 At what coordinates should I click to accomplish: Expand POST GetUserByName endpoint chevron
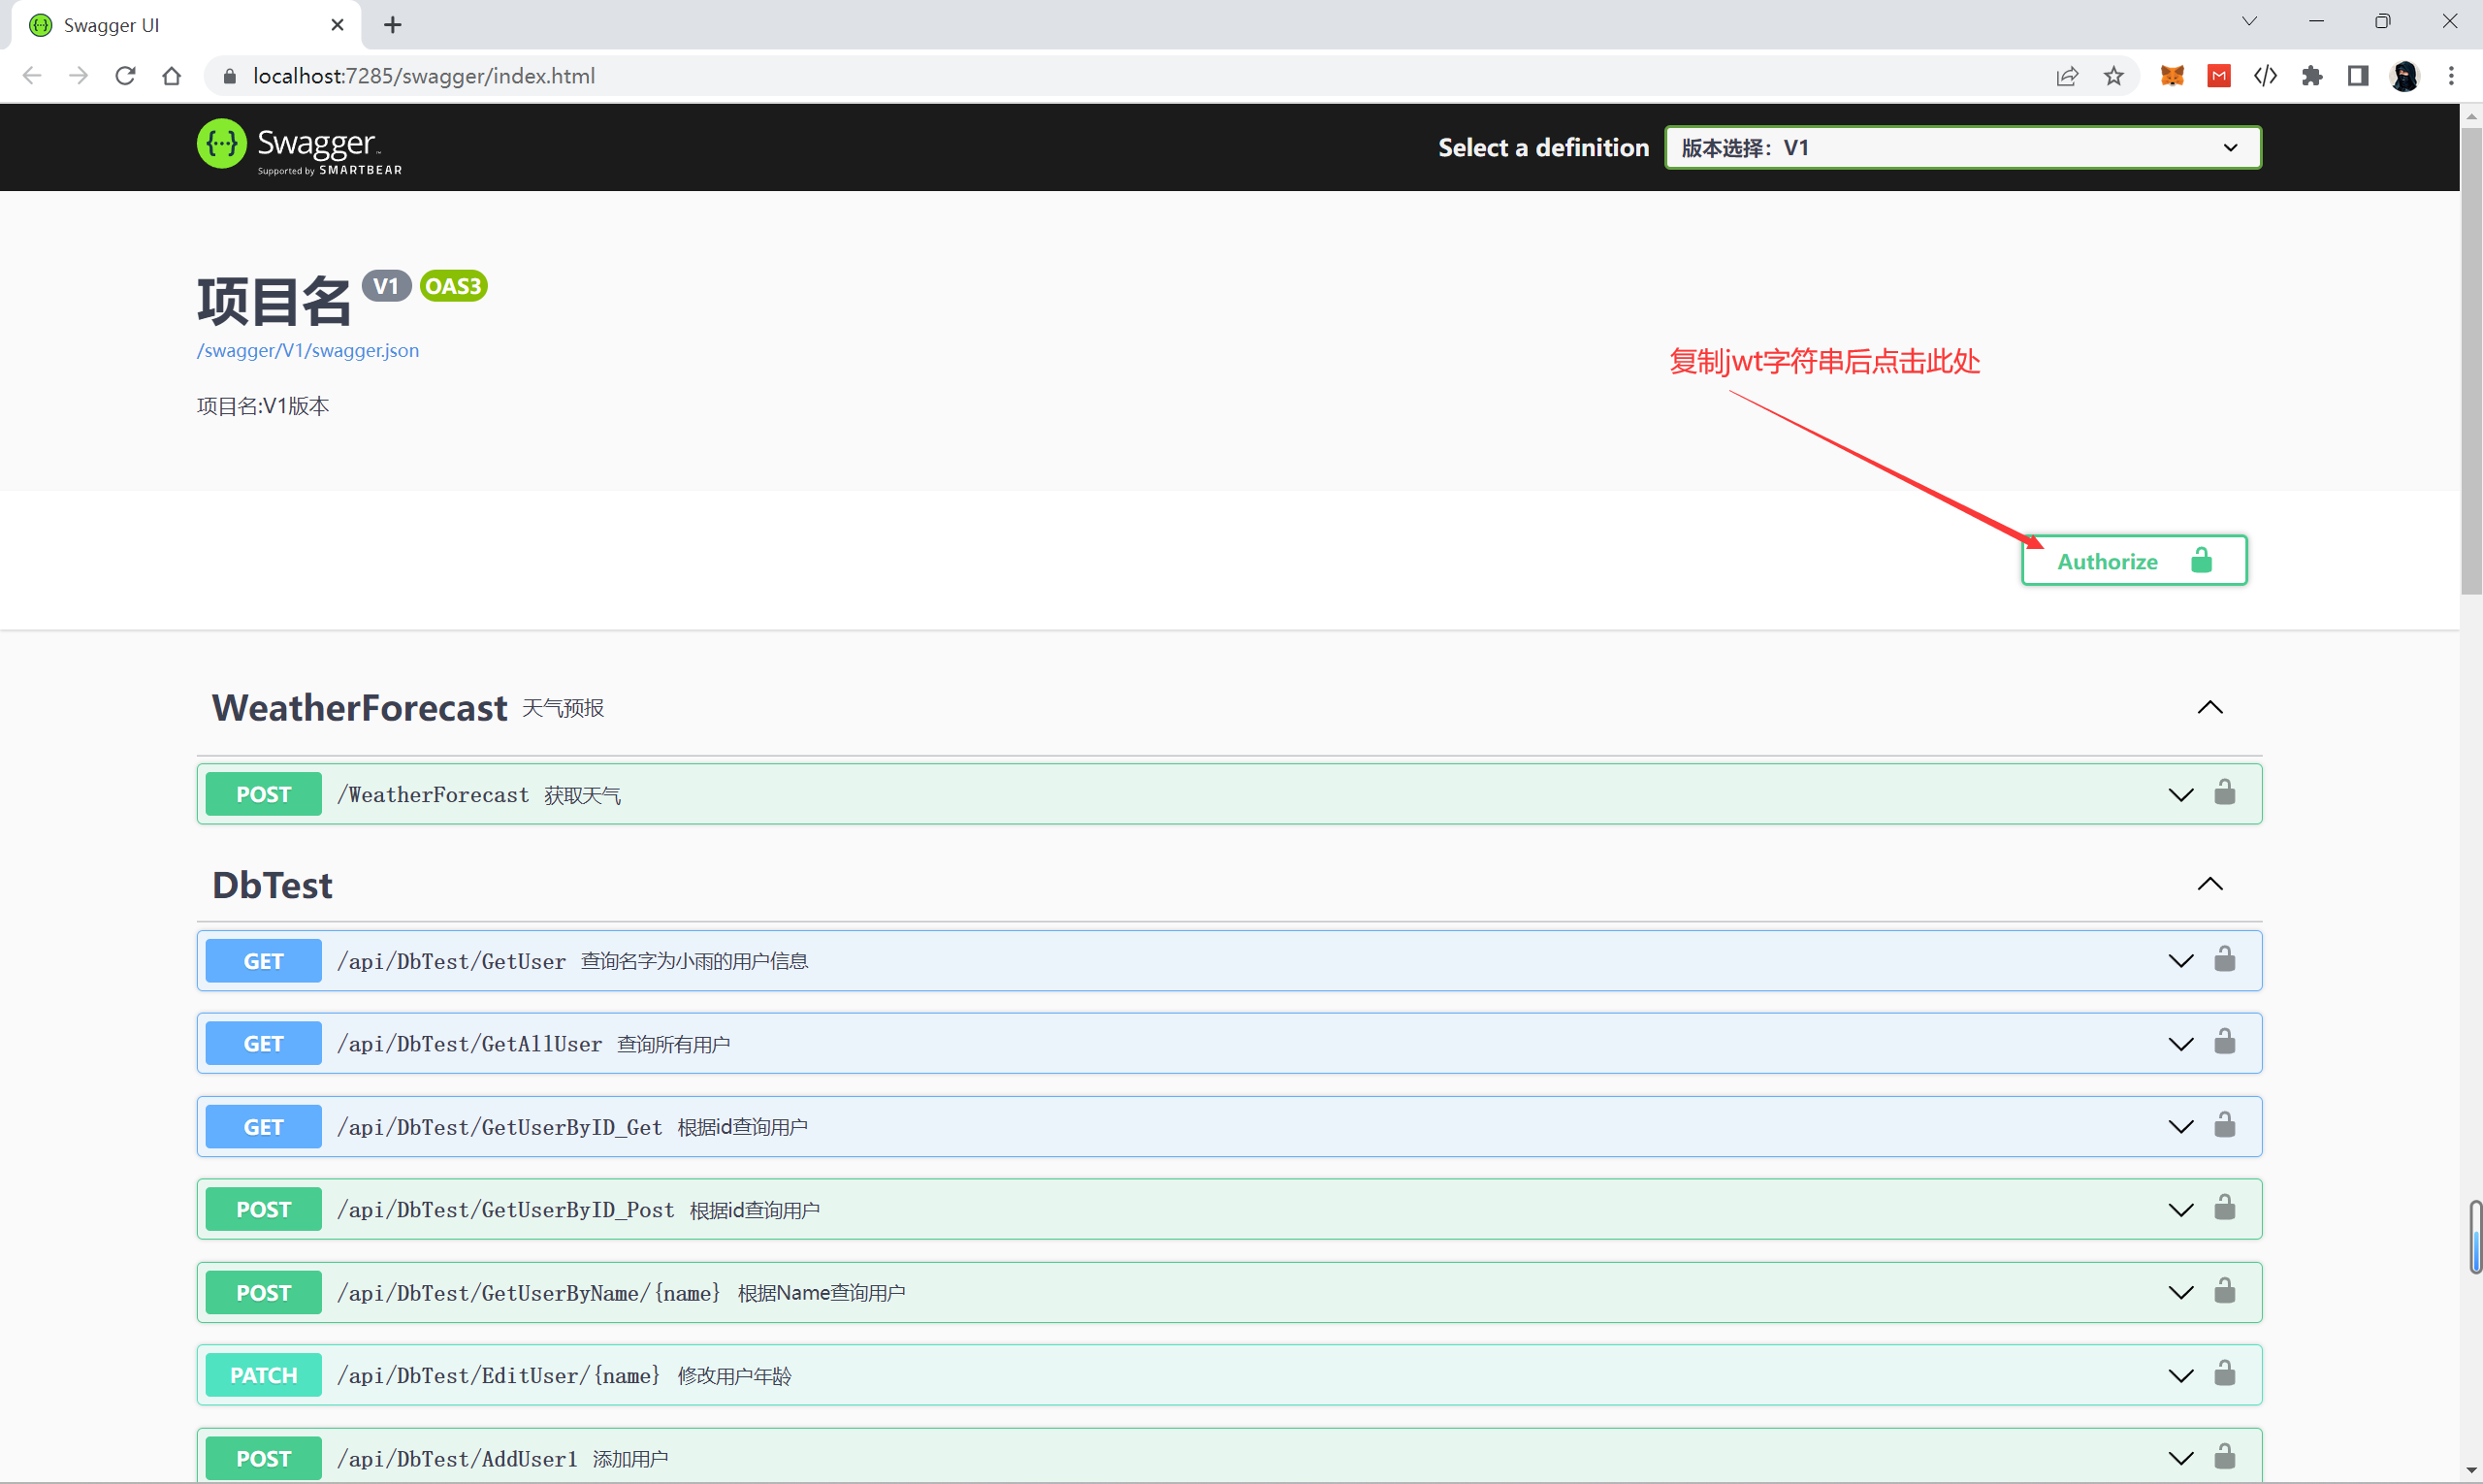pos(2180,1293)
